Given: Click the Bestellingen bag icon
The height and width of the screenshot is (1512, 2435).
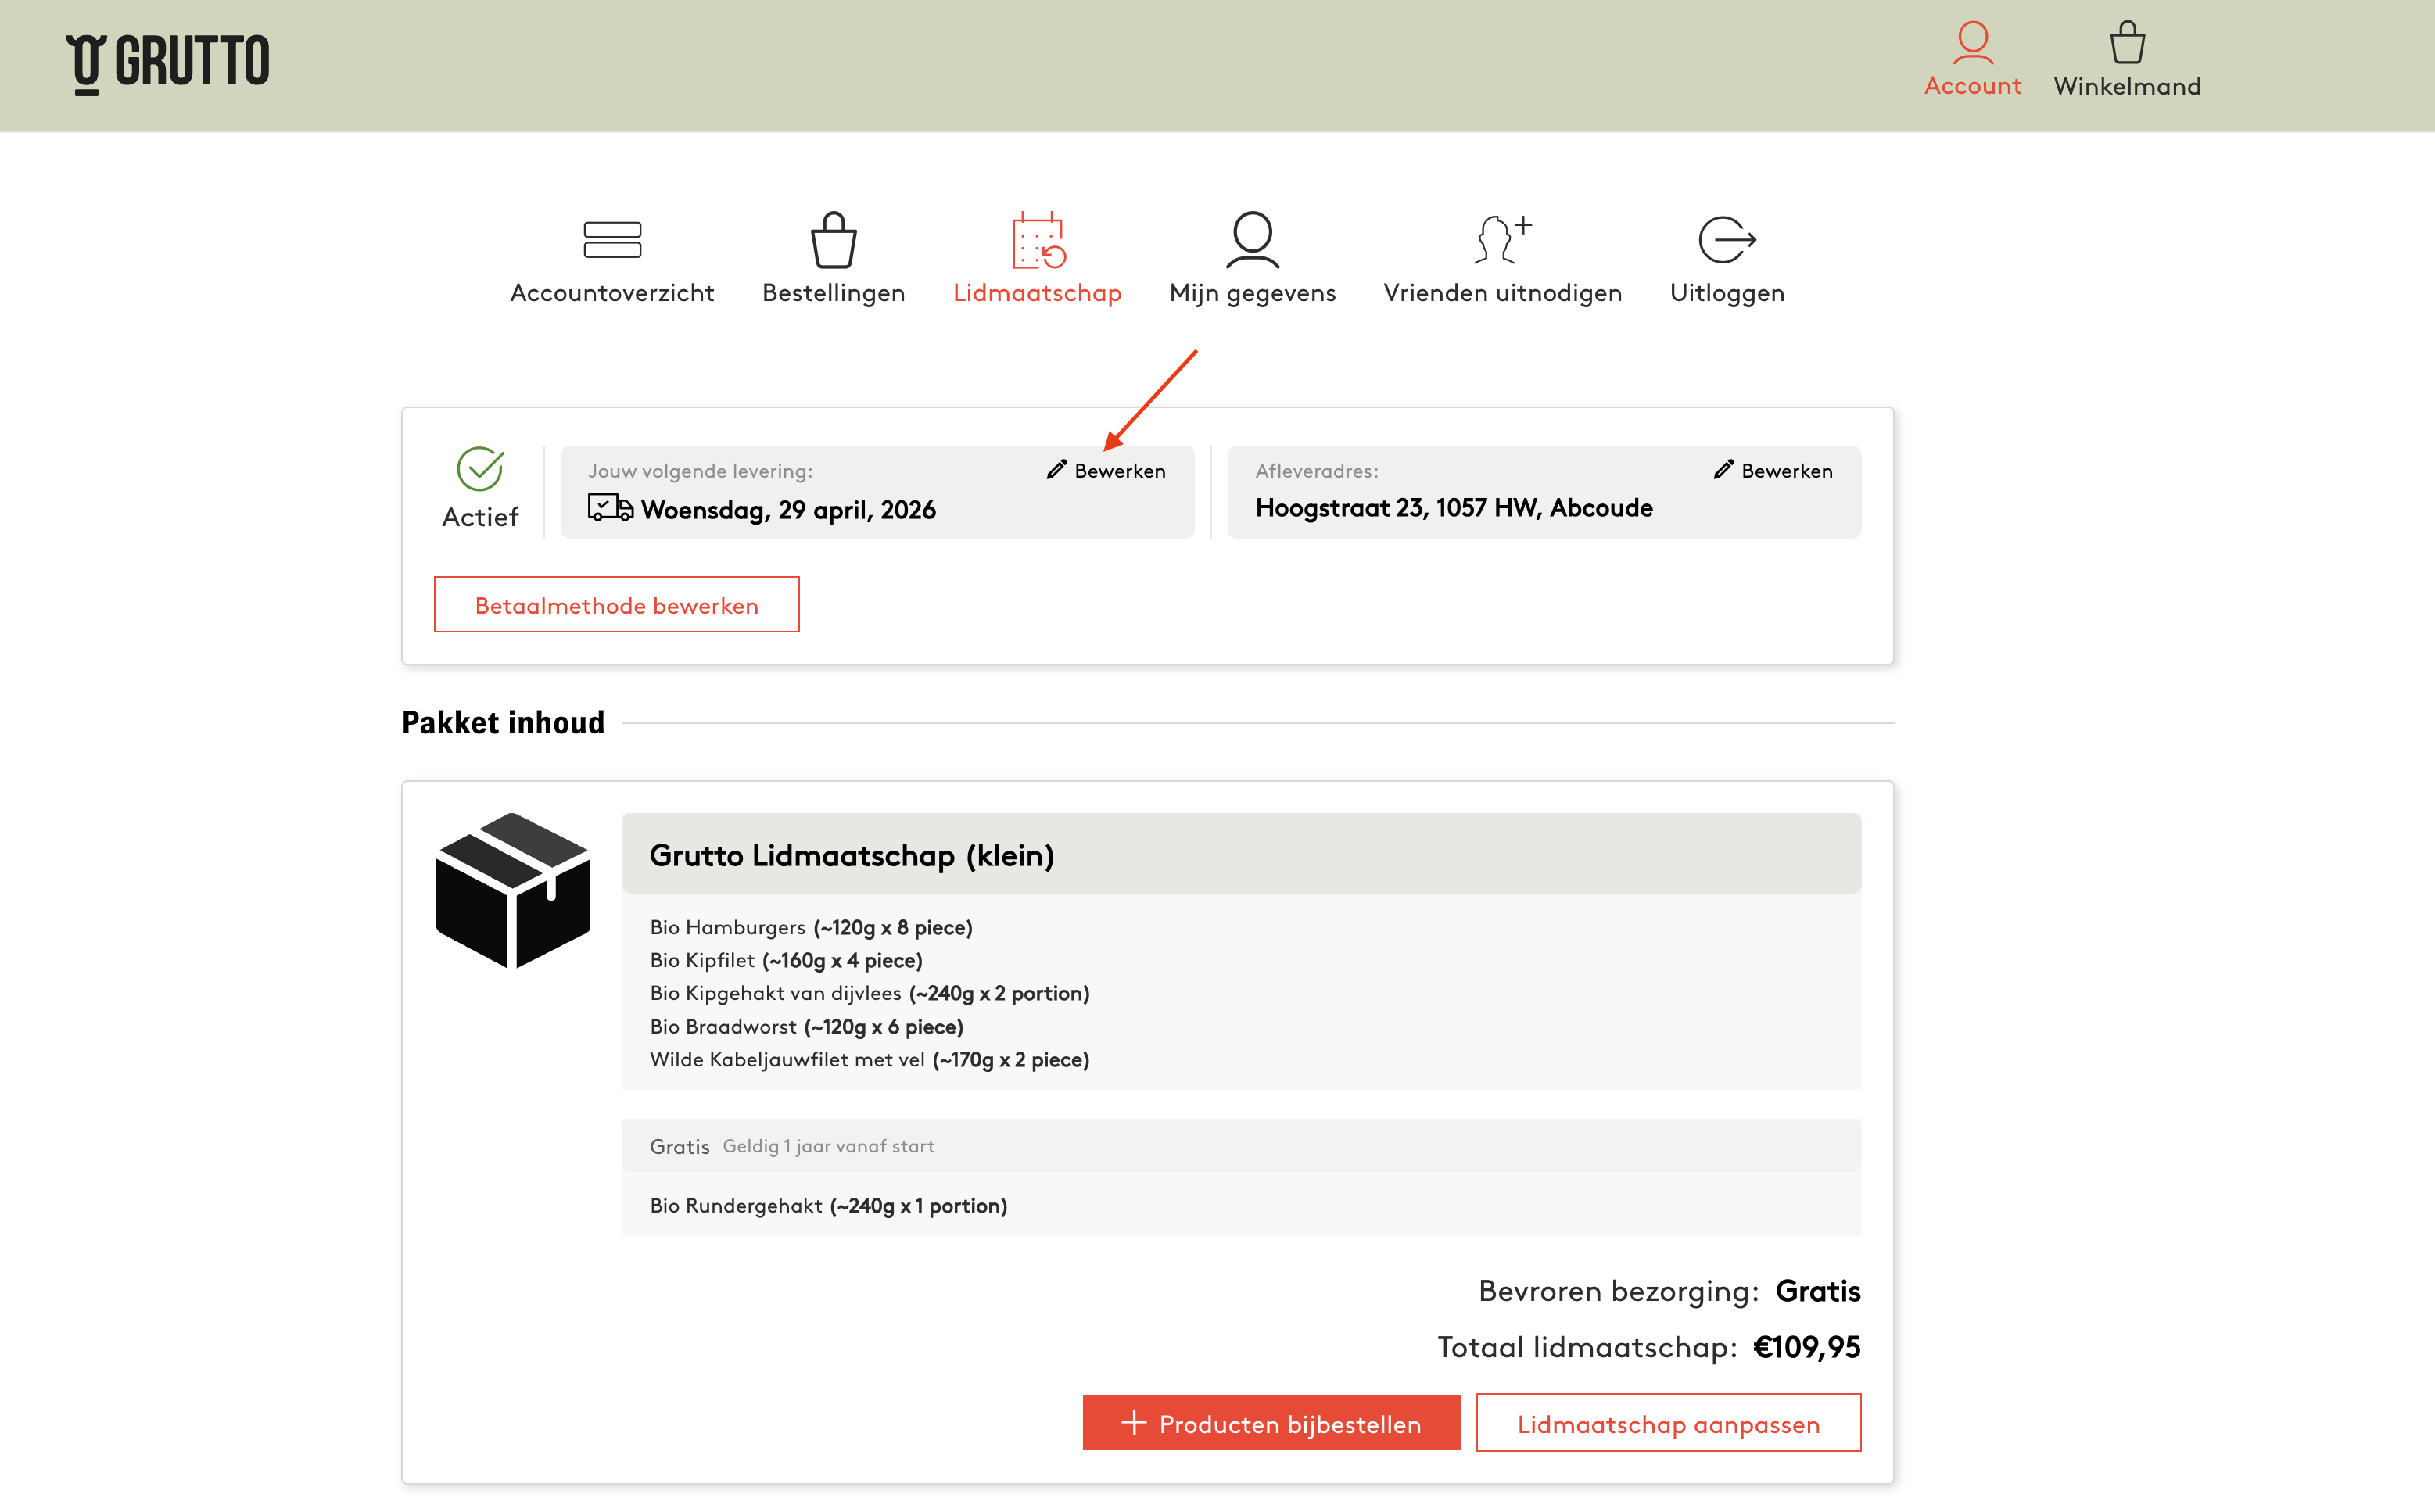Looking at the screenshot, I should click(833, 240).
